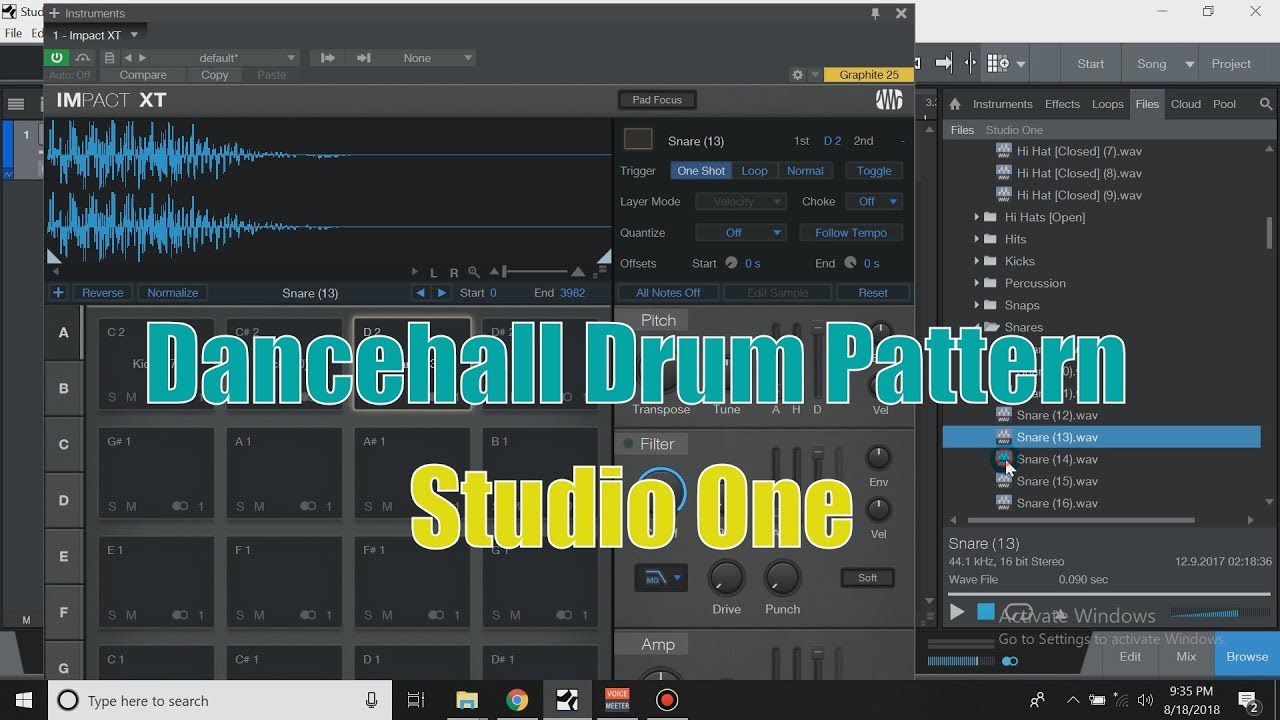
Task: Click the pad color swatch next to Snare (13)
Action: tap(638, 140)
